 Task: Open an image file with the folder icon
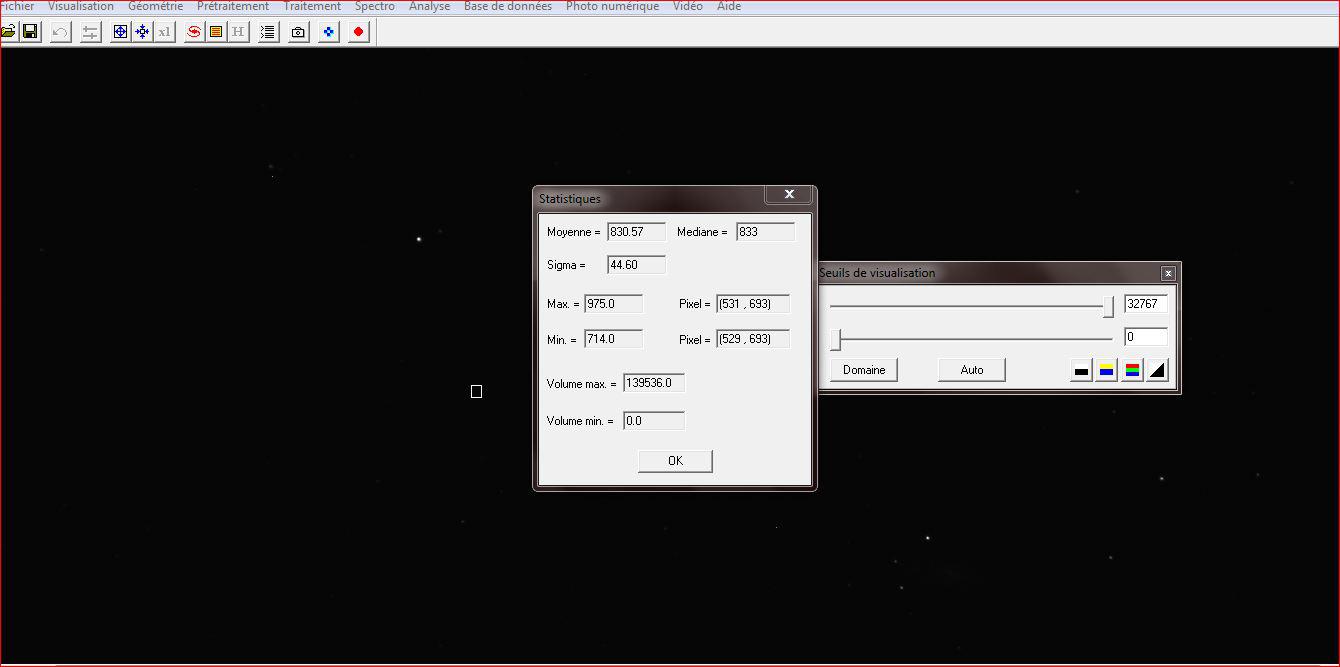7,32
